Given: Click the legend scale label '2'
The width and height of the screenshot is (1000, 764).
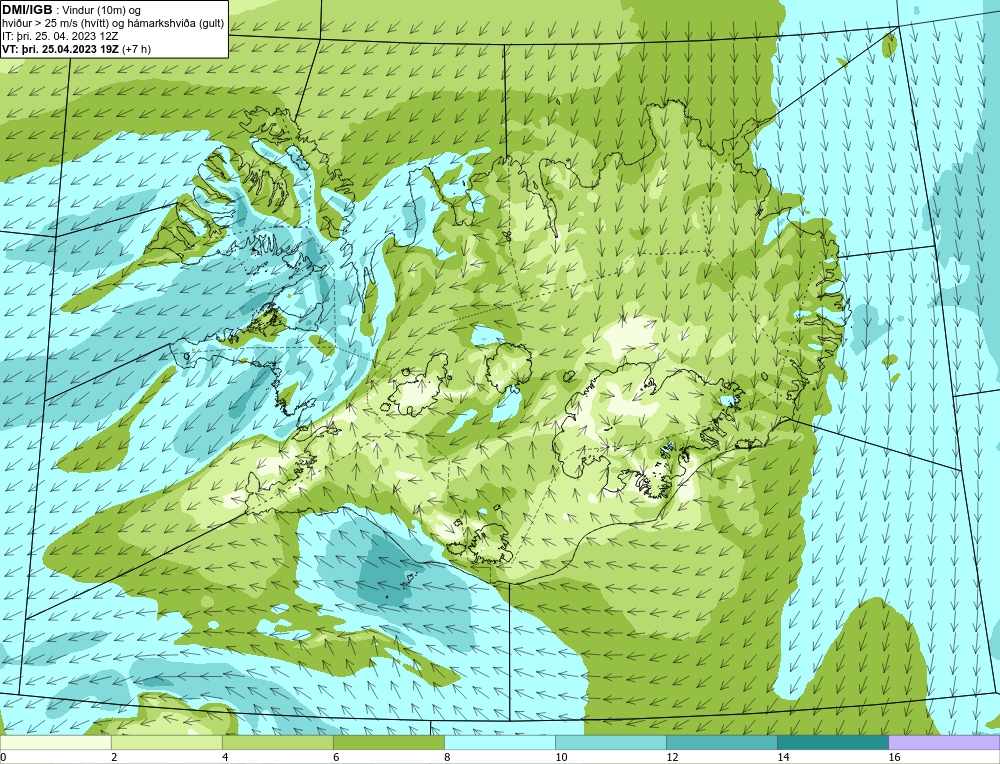Looking at the screenshot, I should tap(114, 757).
